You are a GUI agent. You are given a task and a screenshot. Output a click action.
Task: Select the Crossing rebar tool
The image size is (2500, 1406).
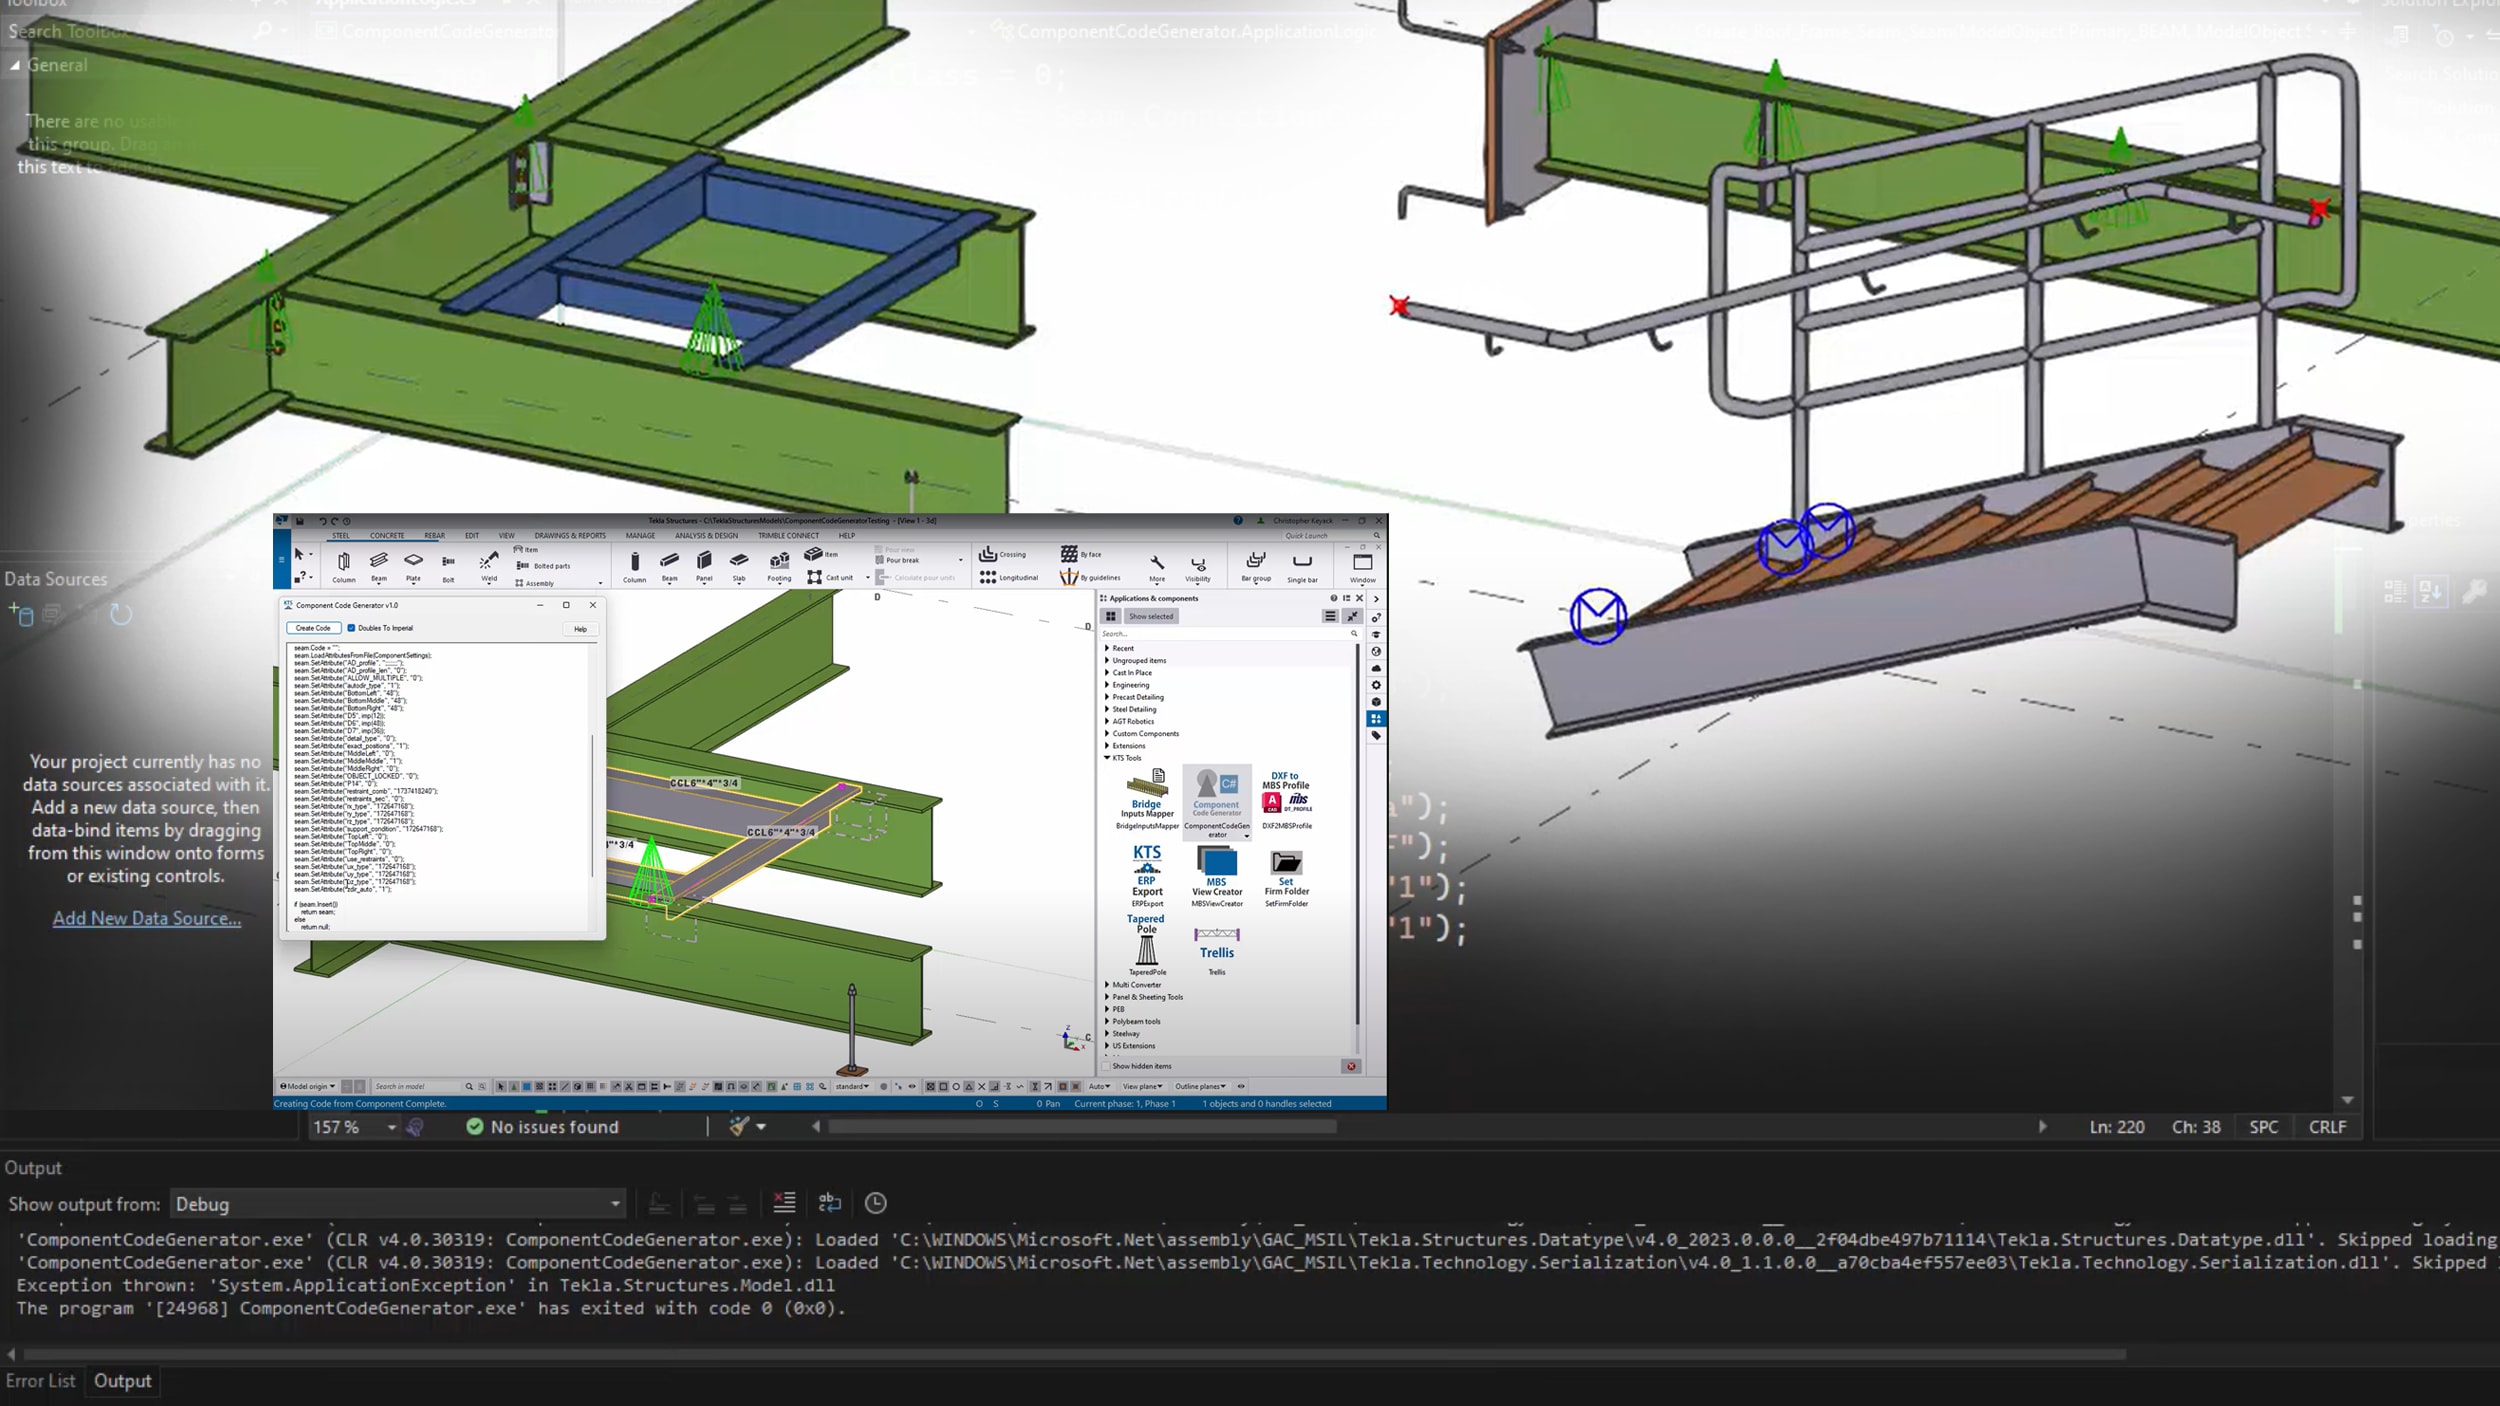pos(1003,554)
